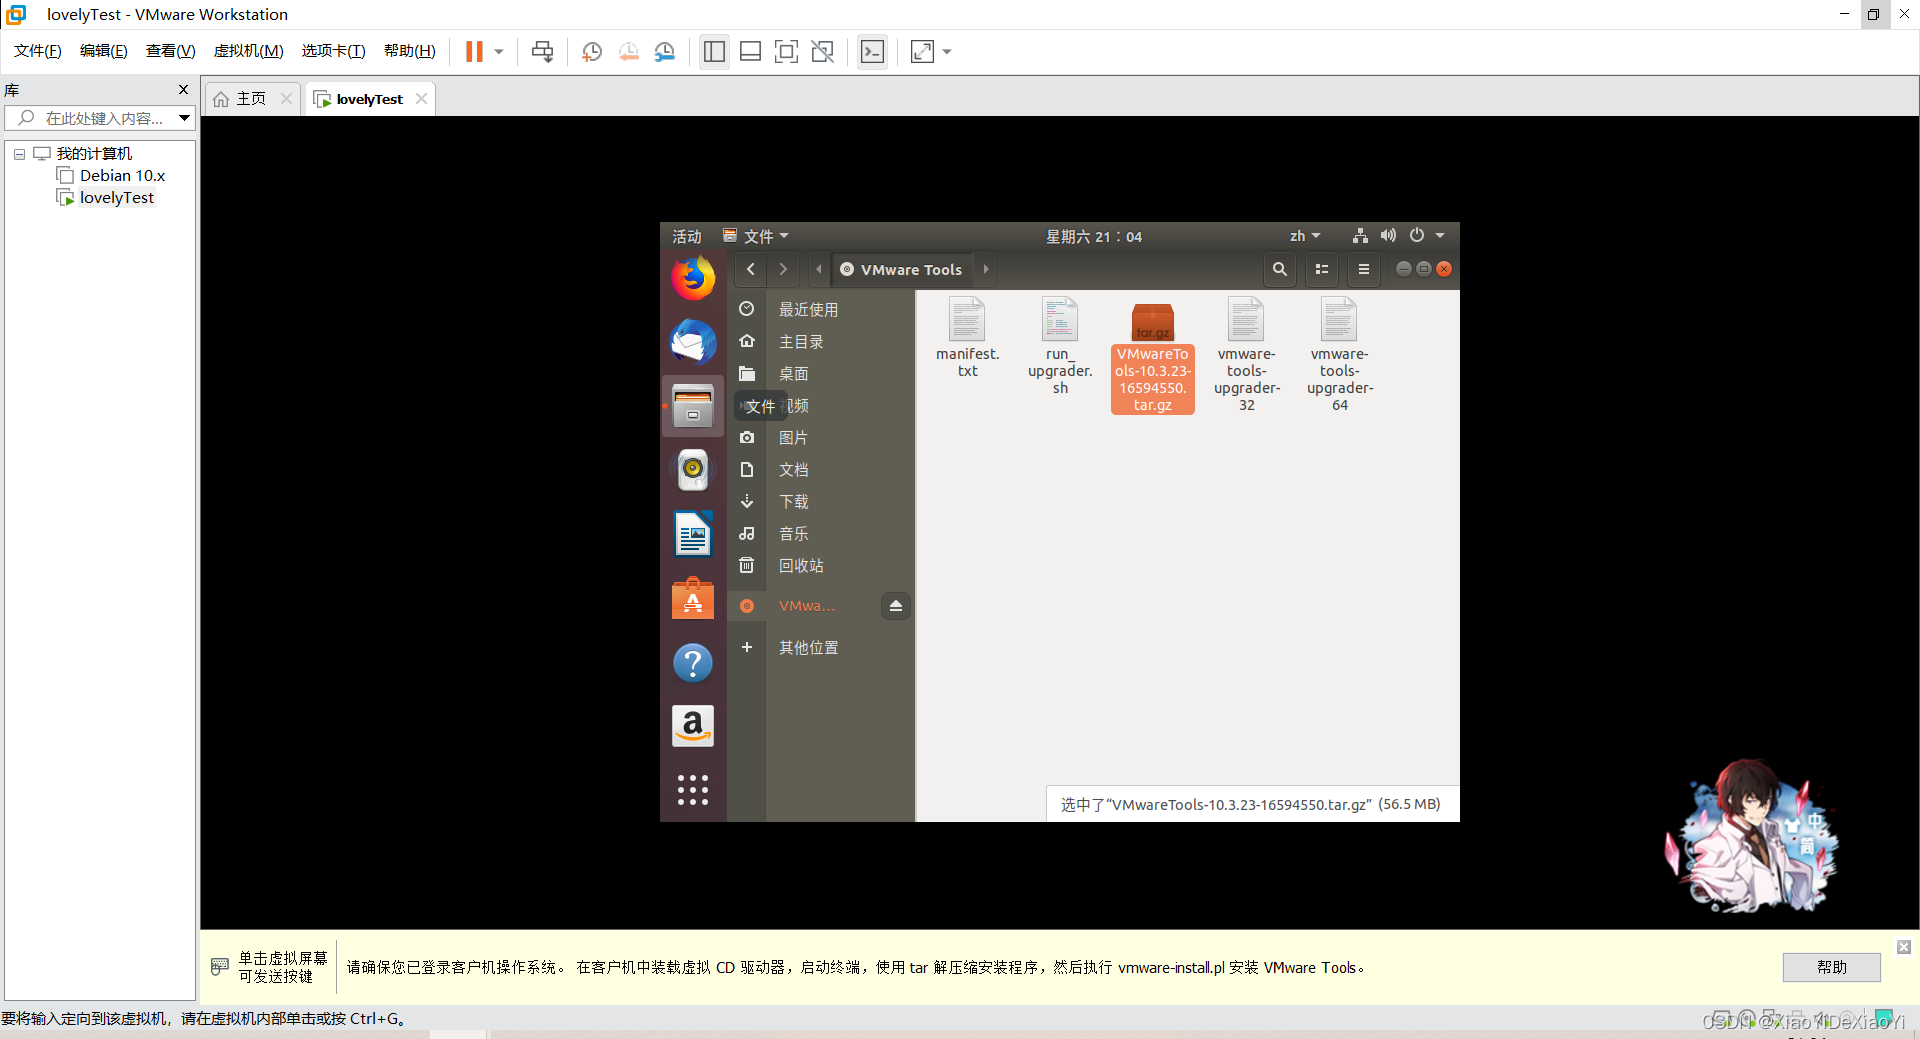Click the volume speaker icon

(1388, 236)
